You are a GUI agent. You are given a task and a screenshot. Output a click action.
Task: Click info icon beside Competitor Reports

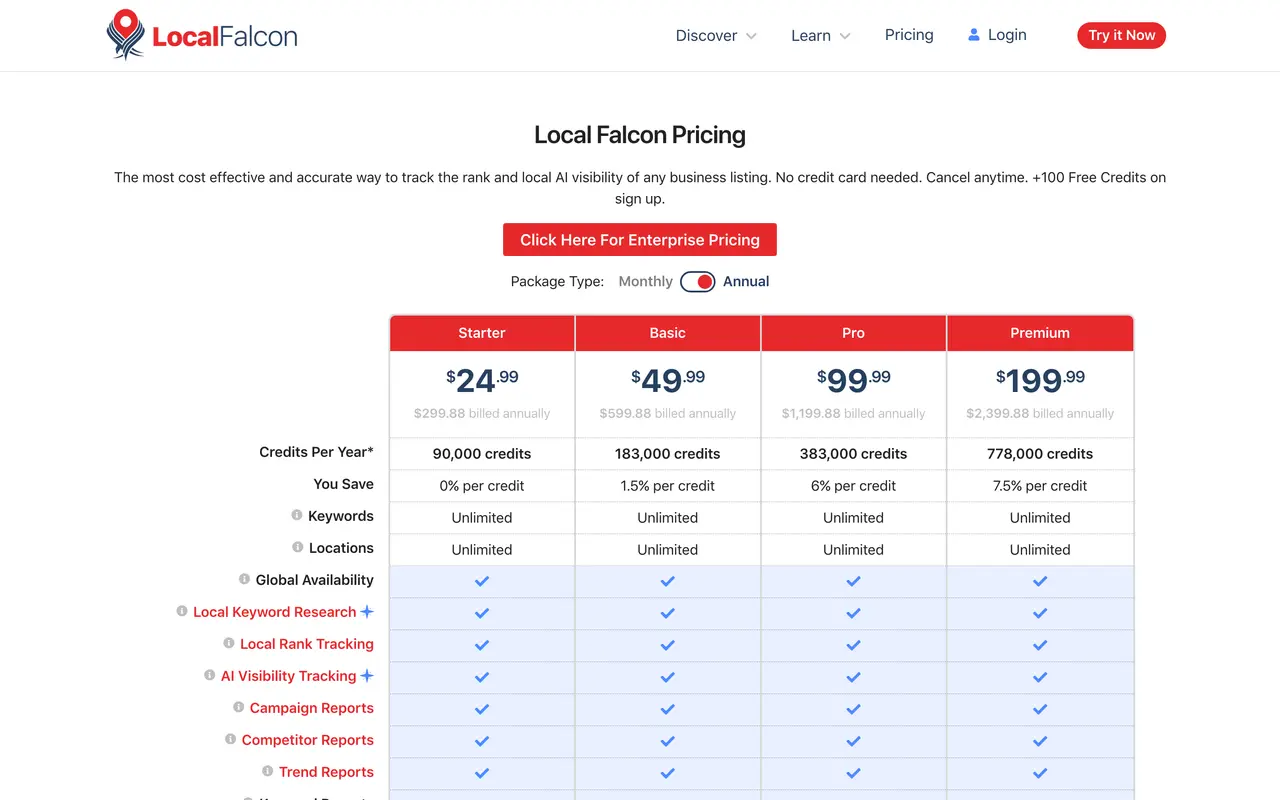click(x=231, y=739)
